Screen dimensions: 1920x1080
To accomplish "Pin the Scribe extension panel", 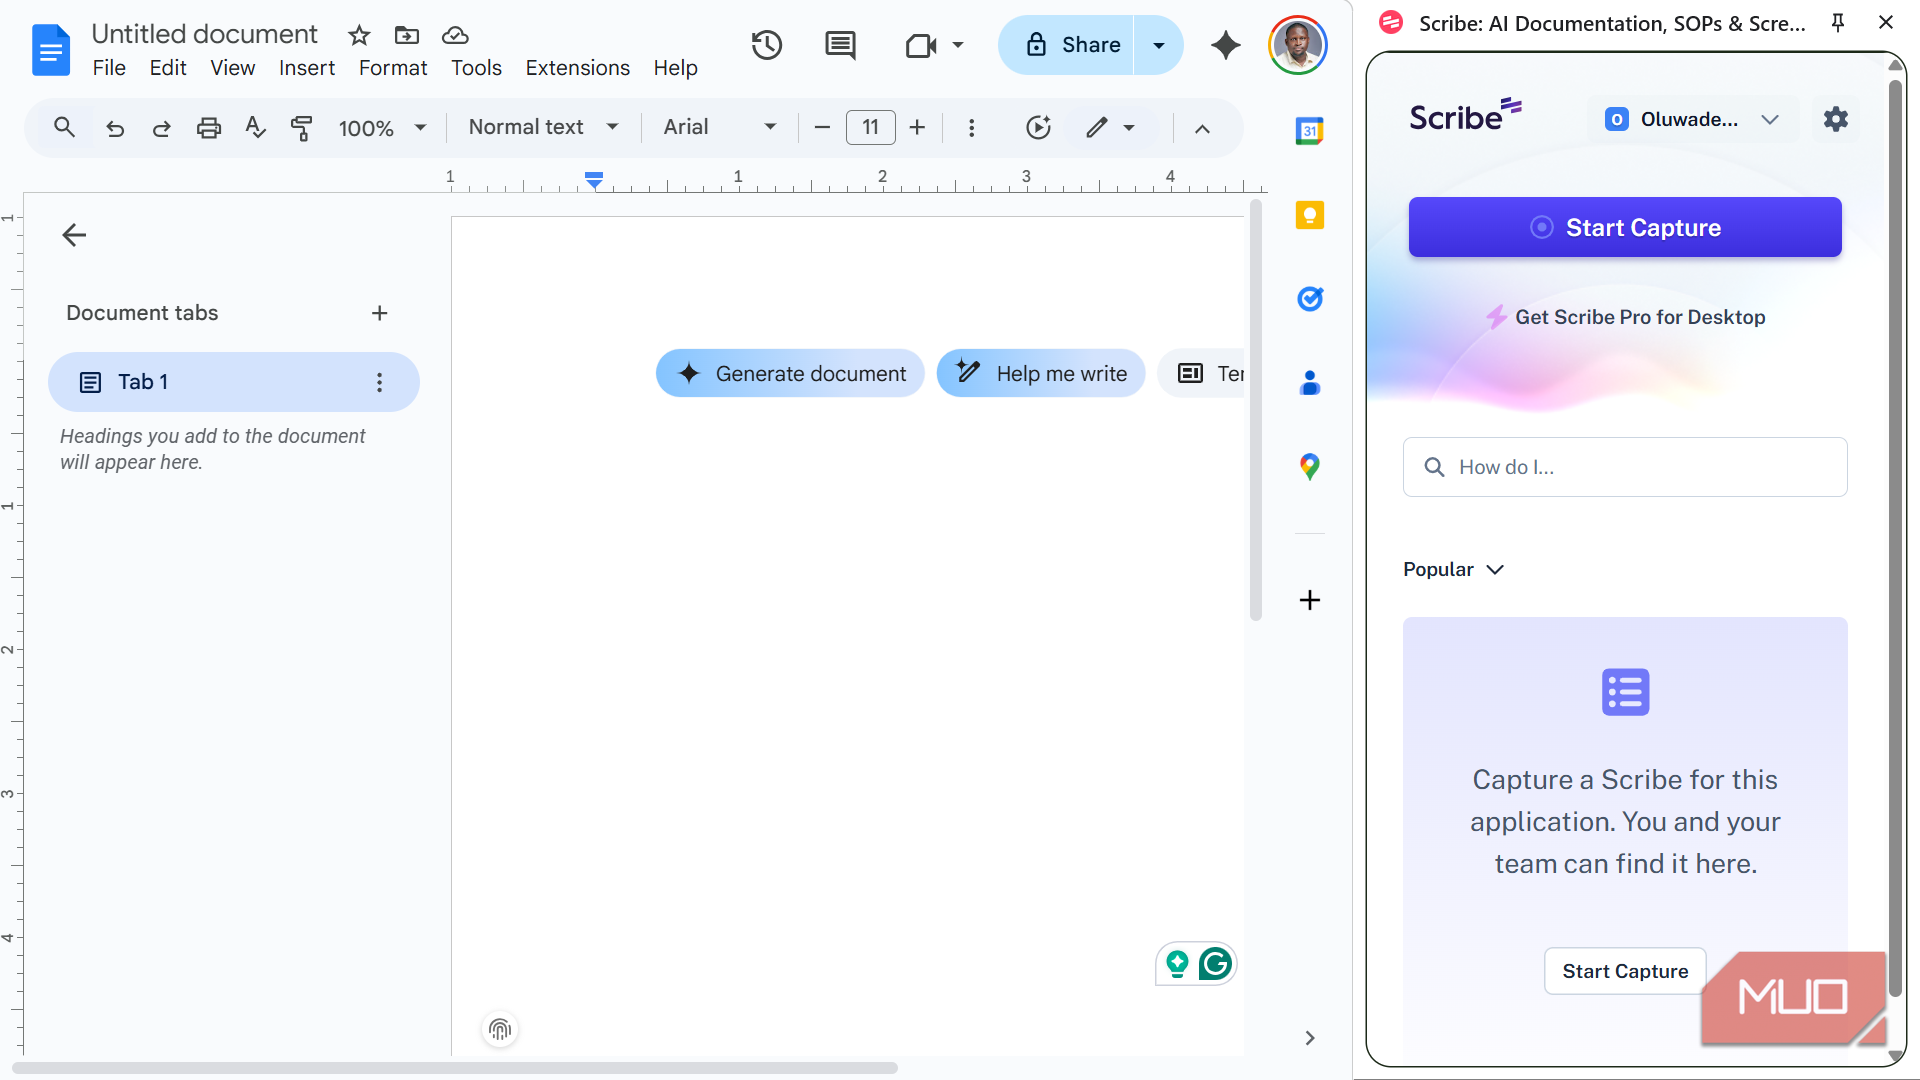I will click(1838, 23).
